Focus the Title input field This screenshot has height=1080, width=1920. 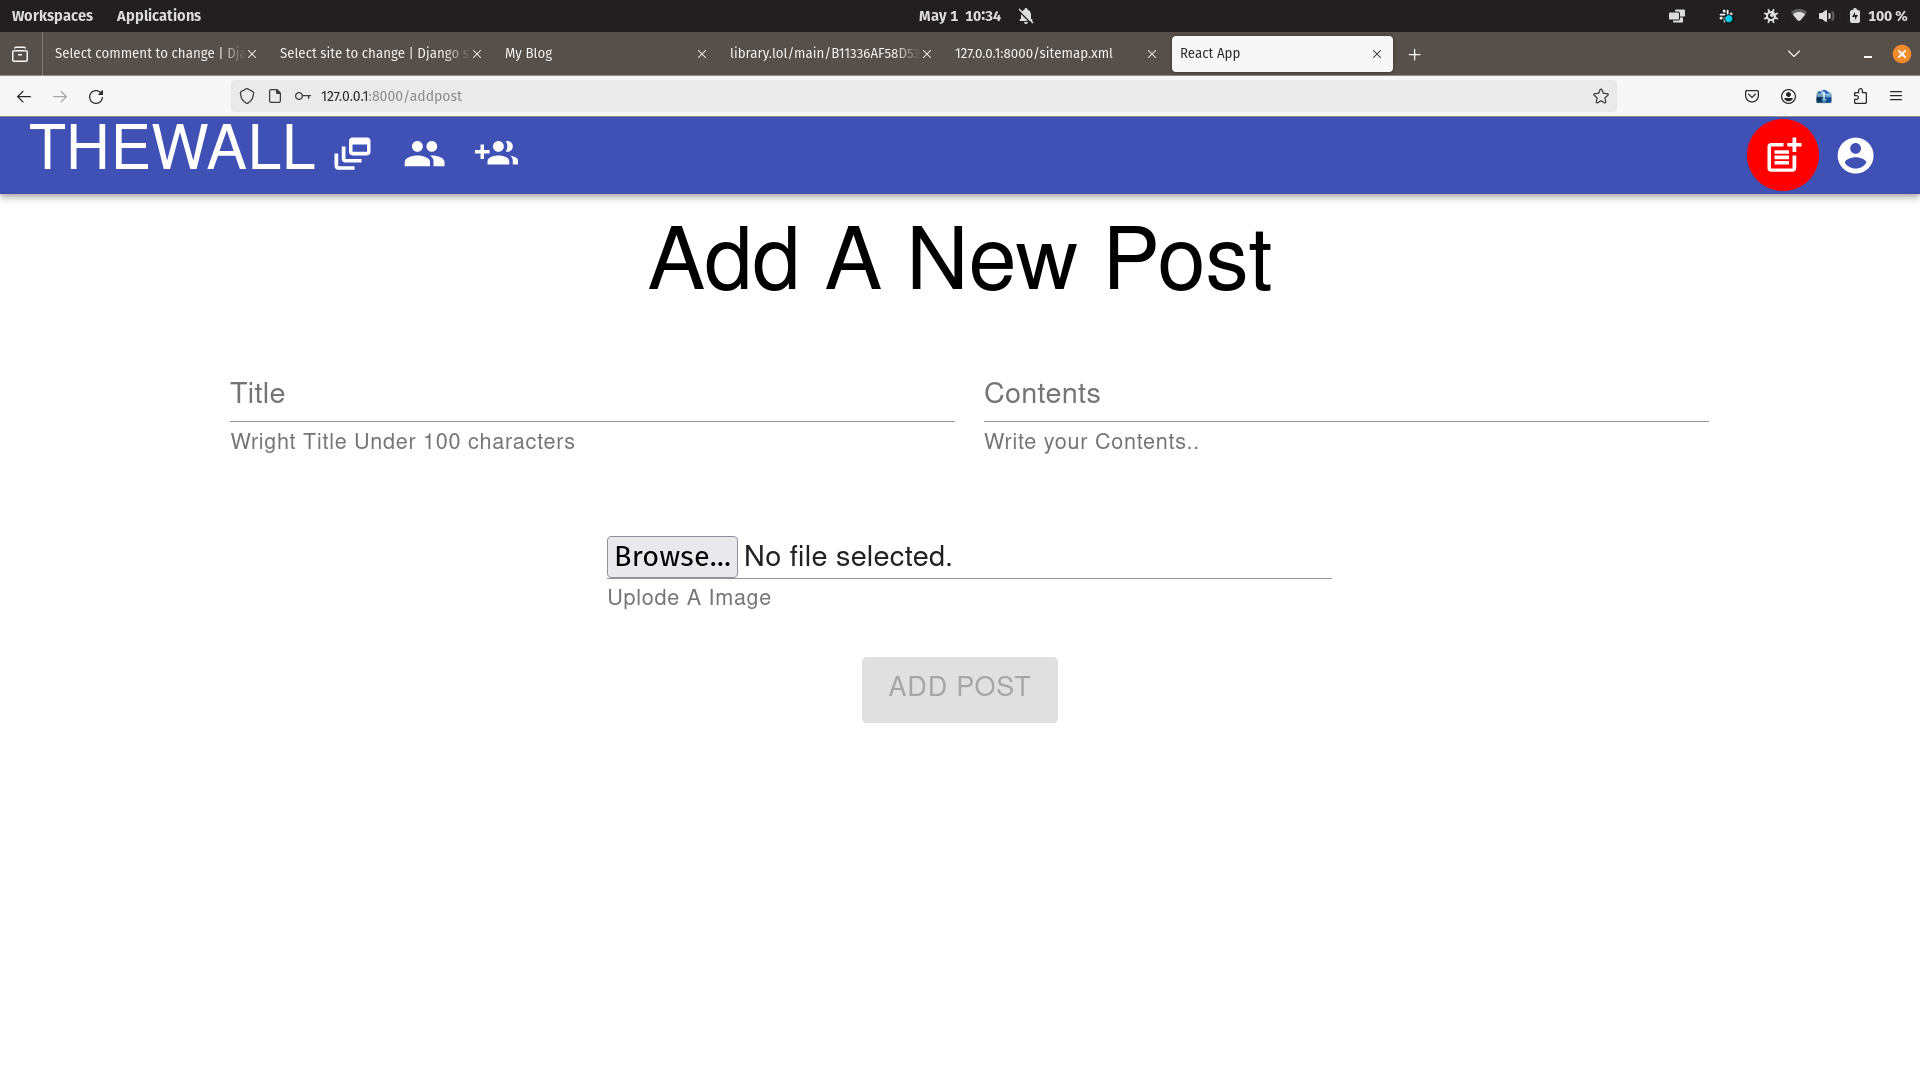coord(592,394)
